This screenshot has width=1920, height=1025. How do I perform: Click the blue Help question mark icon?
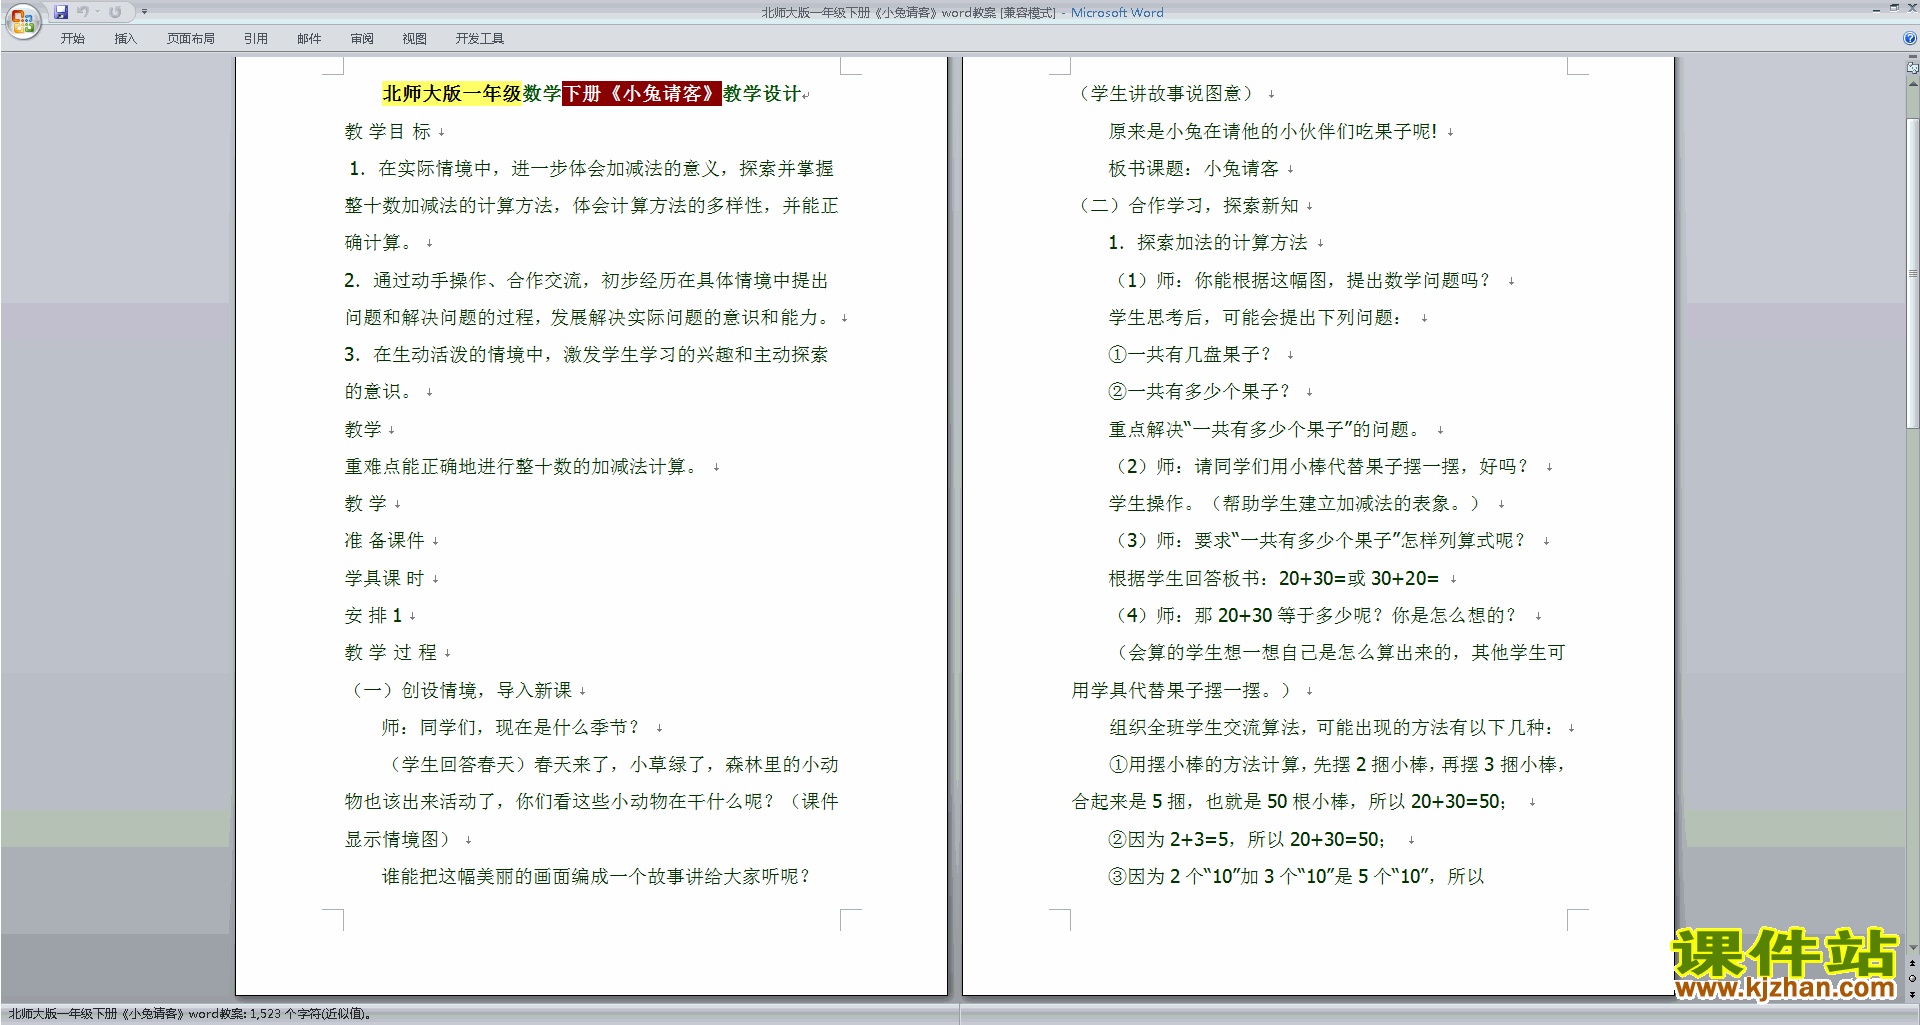[x=1910, y=38]
